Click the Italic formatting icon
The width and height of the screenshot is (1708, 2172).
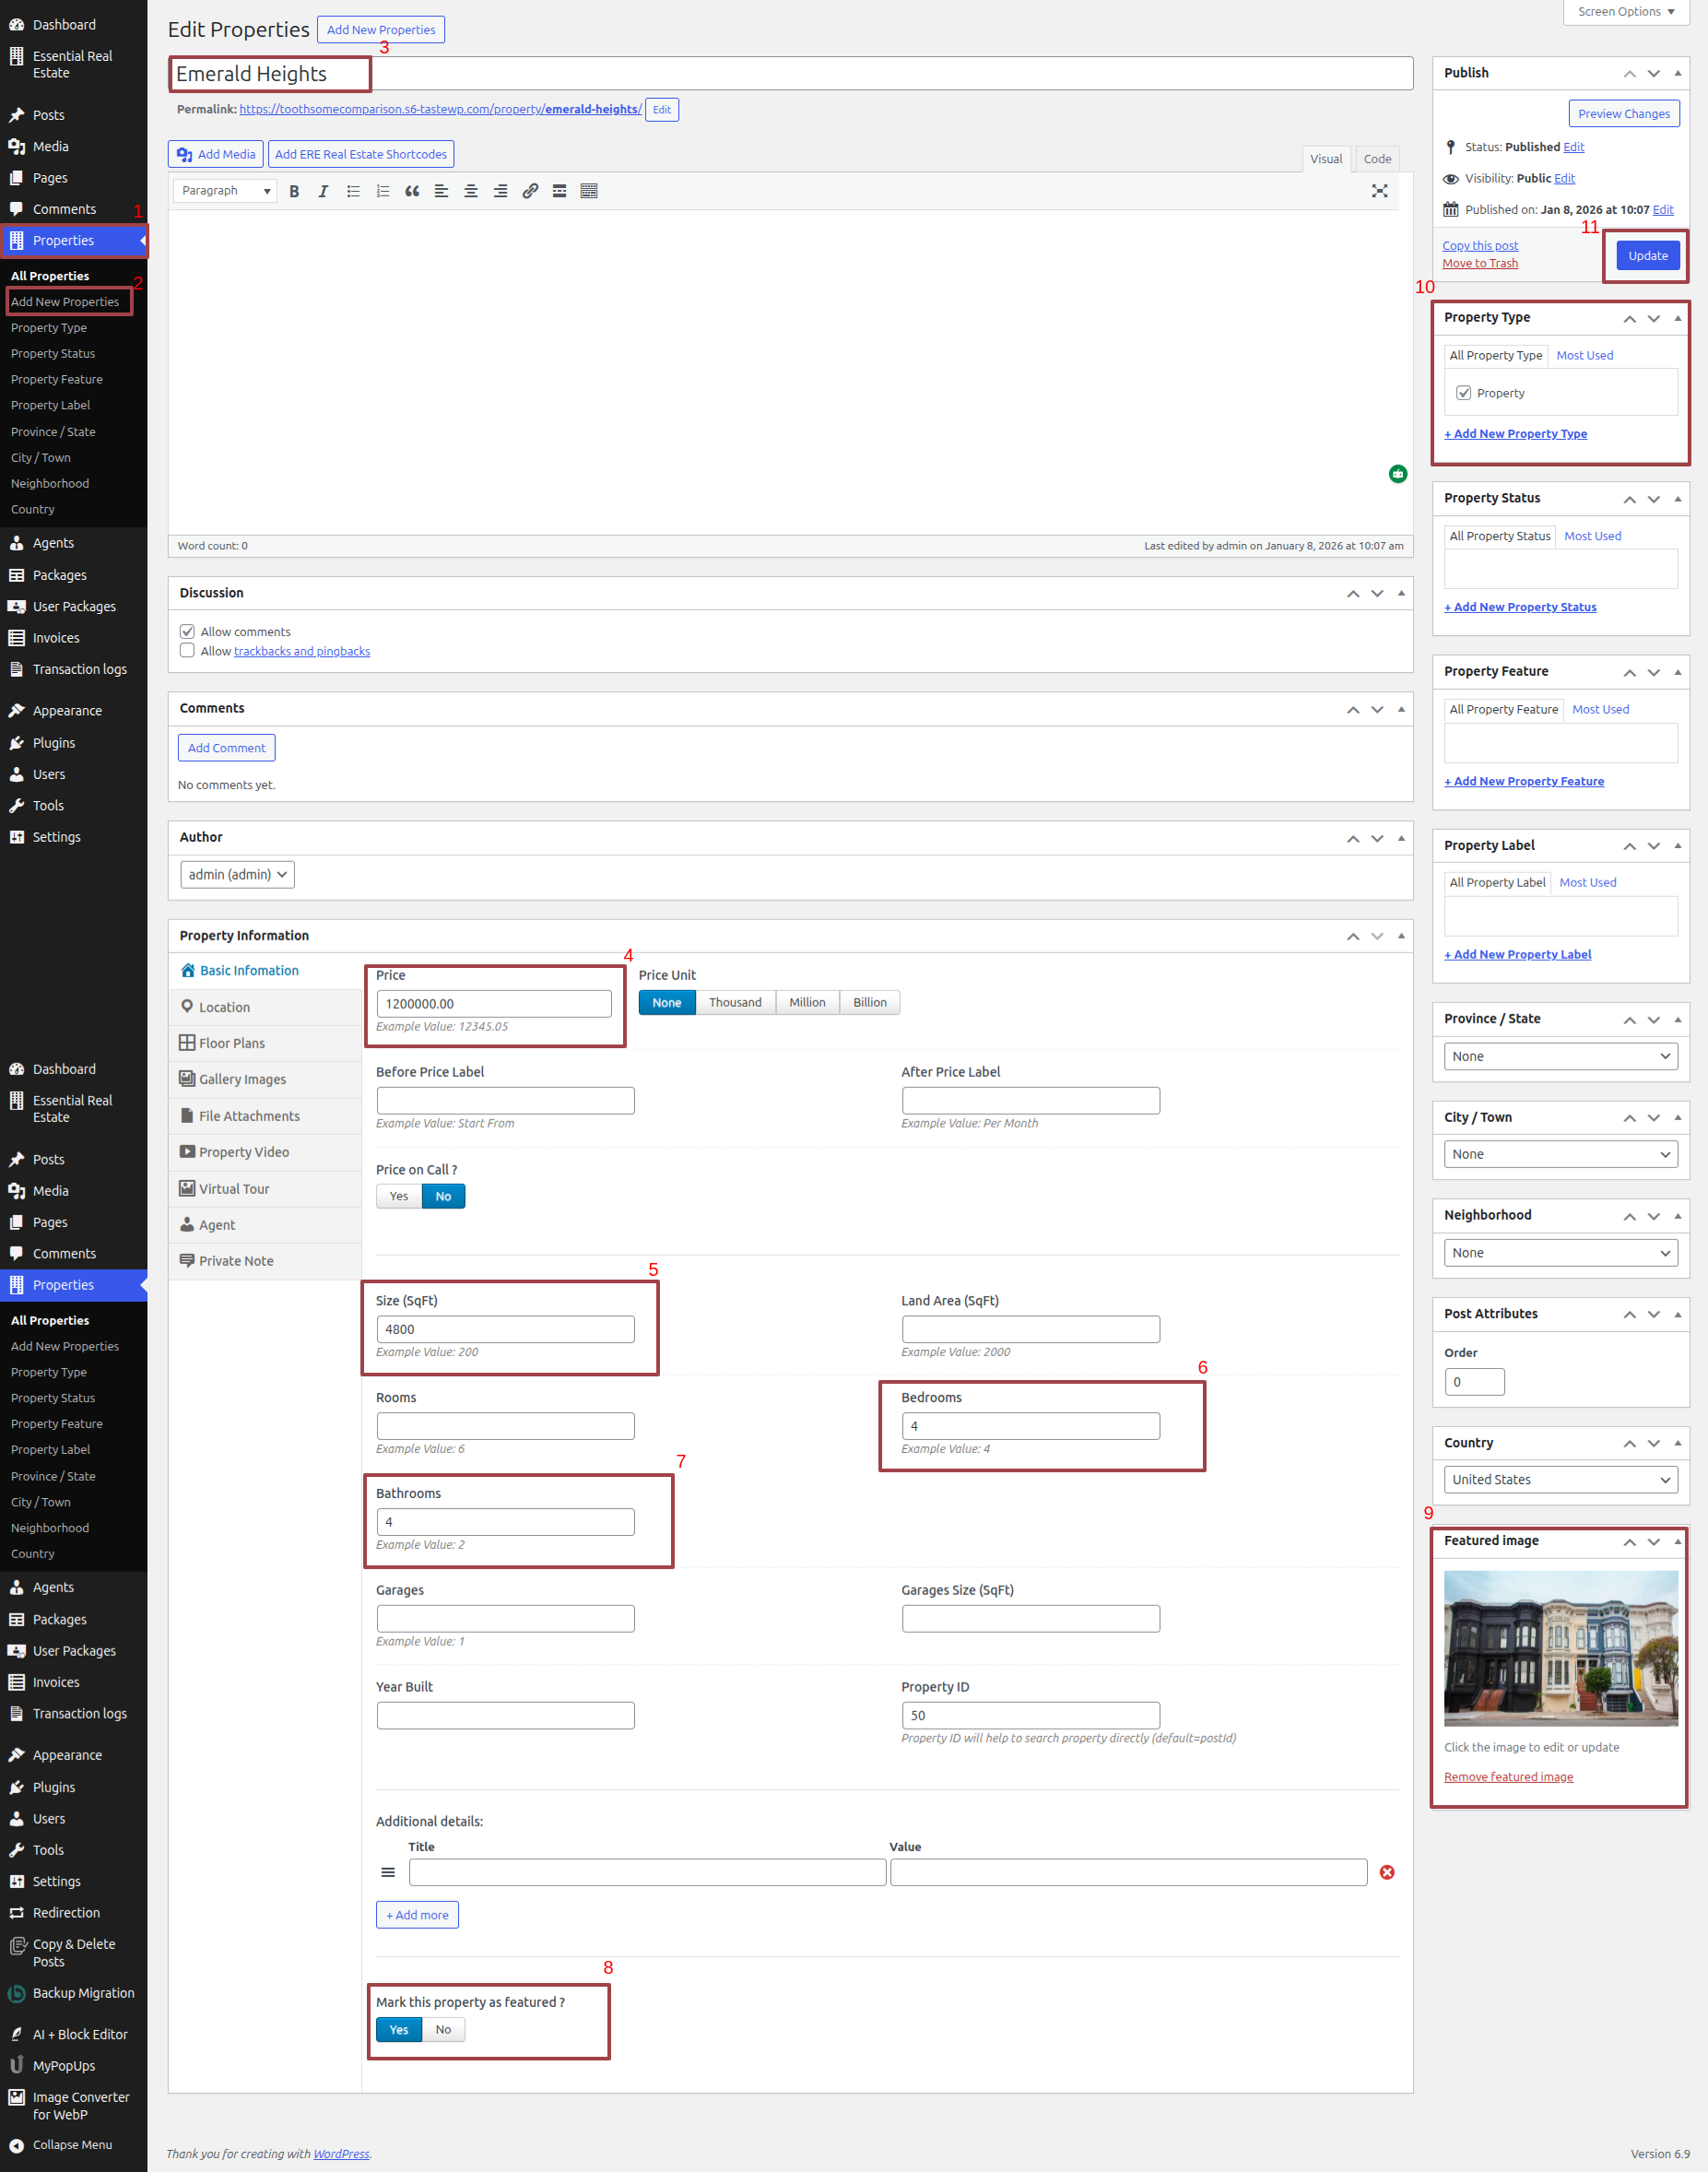(x=323, y=191)
